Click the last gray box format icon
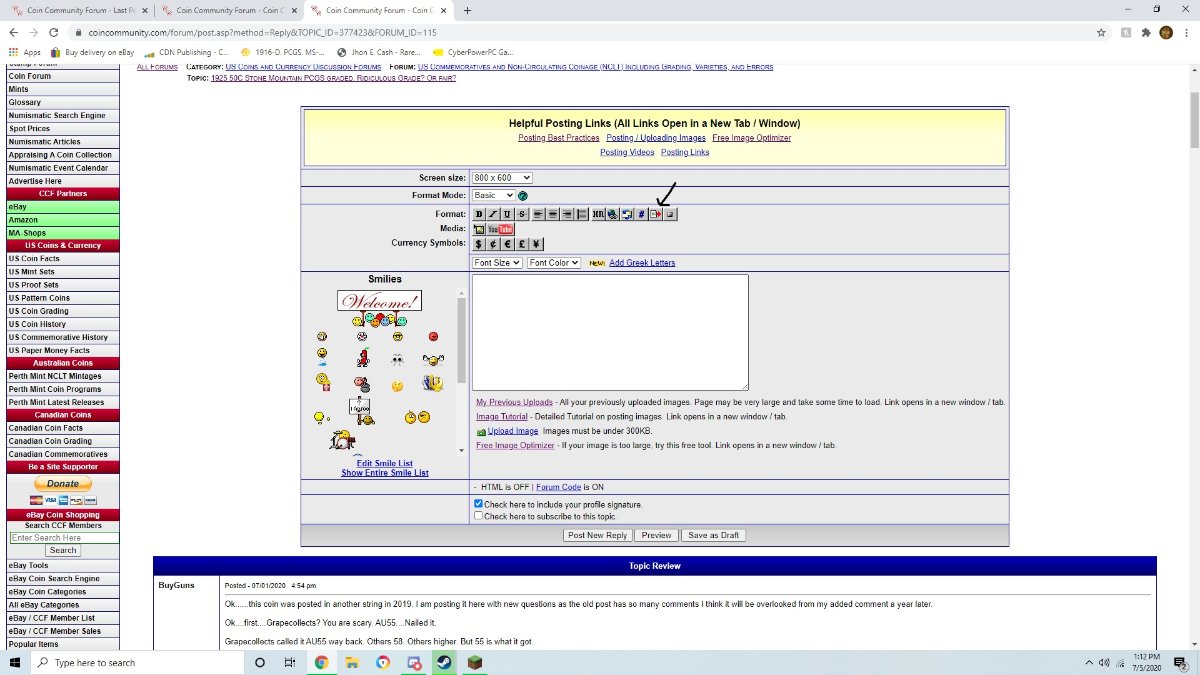Viewport: 1200px width, 675px height. 670,214
